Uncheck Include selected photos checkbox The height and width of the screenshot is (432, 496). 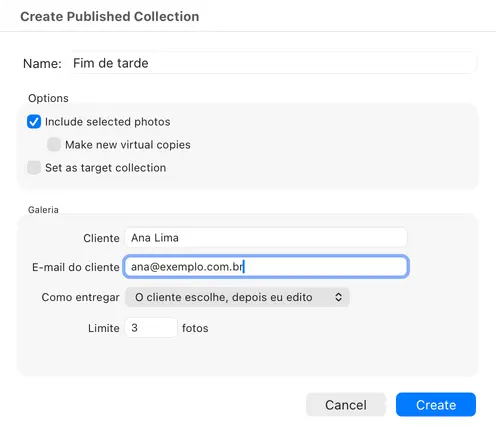pyautogui.click(x=34, y=122)
